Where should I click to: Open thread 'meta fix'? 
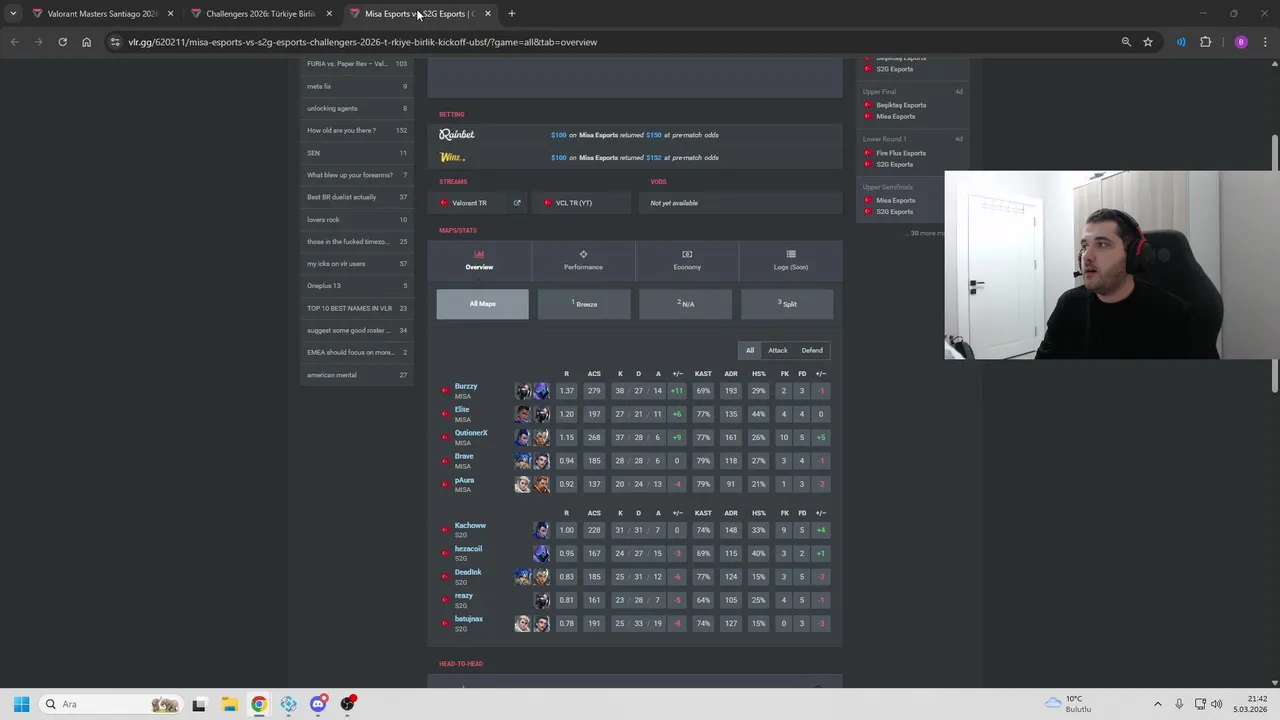tap(357, 86)
